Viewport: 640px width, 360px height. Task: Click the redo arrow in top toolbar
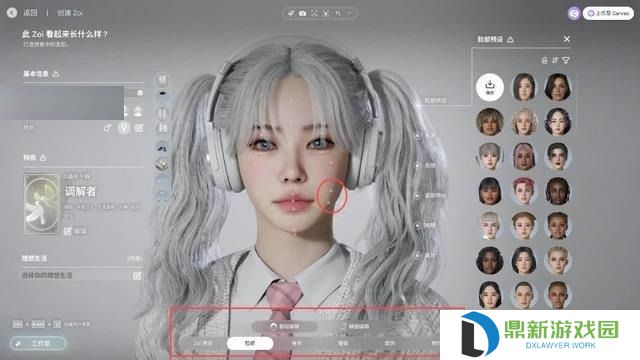[x=349, y=13]
